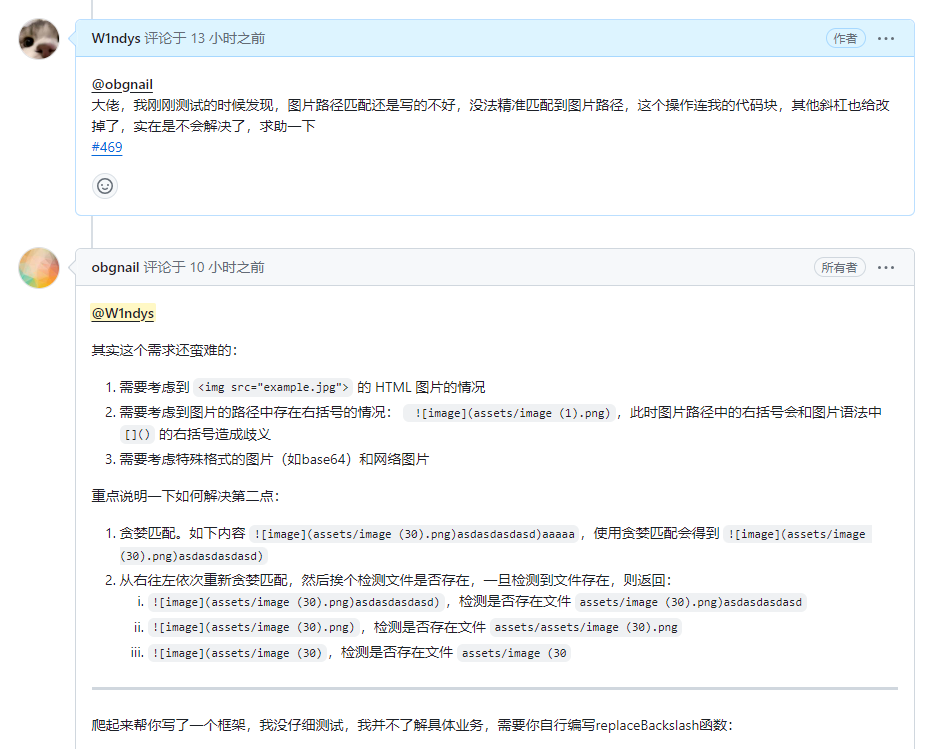Viewport: 951px width, 749px height.
Task: Click the replaceBackslash paragraph at the bottom
Action: pos(412,725)
